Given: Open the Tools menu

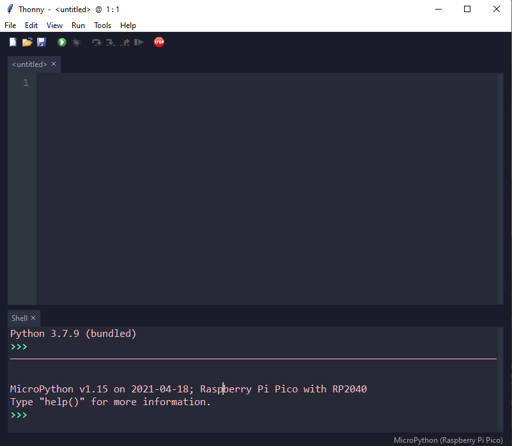Looking at the screenshot, I should [102, 25].
